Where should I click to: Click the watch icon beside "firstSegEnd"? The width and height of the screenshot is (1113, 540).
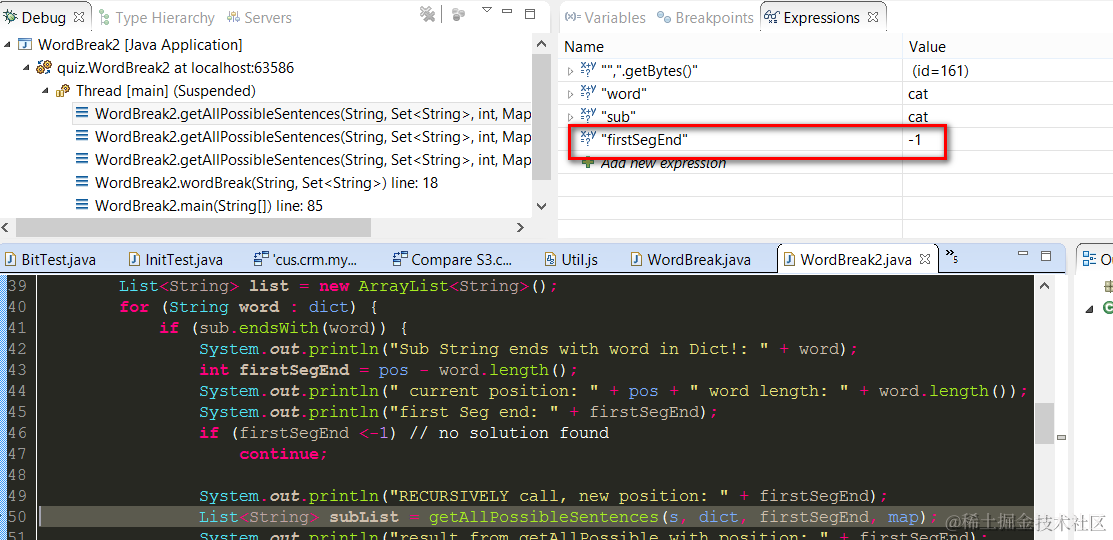click(588, 138)
